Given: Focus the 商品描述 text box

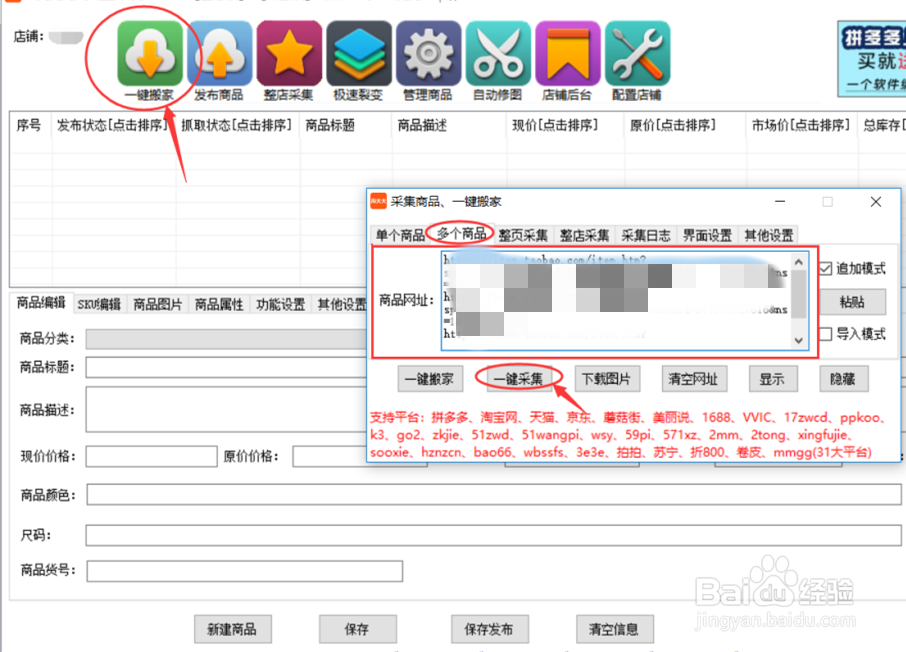Looking at the screenshot, I should pyautogui.click(x=226, y=410).
